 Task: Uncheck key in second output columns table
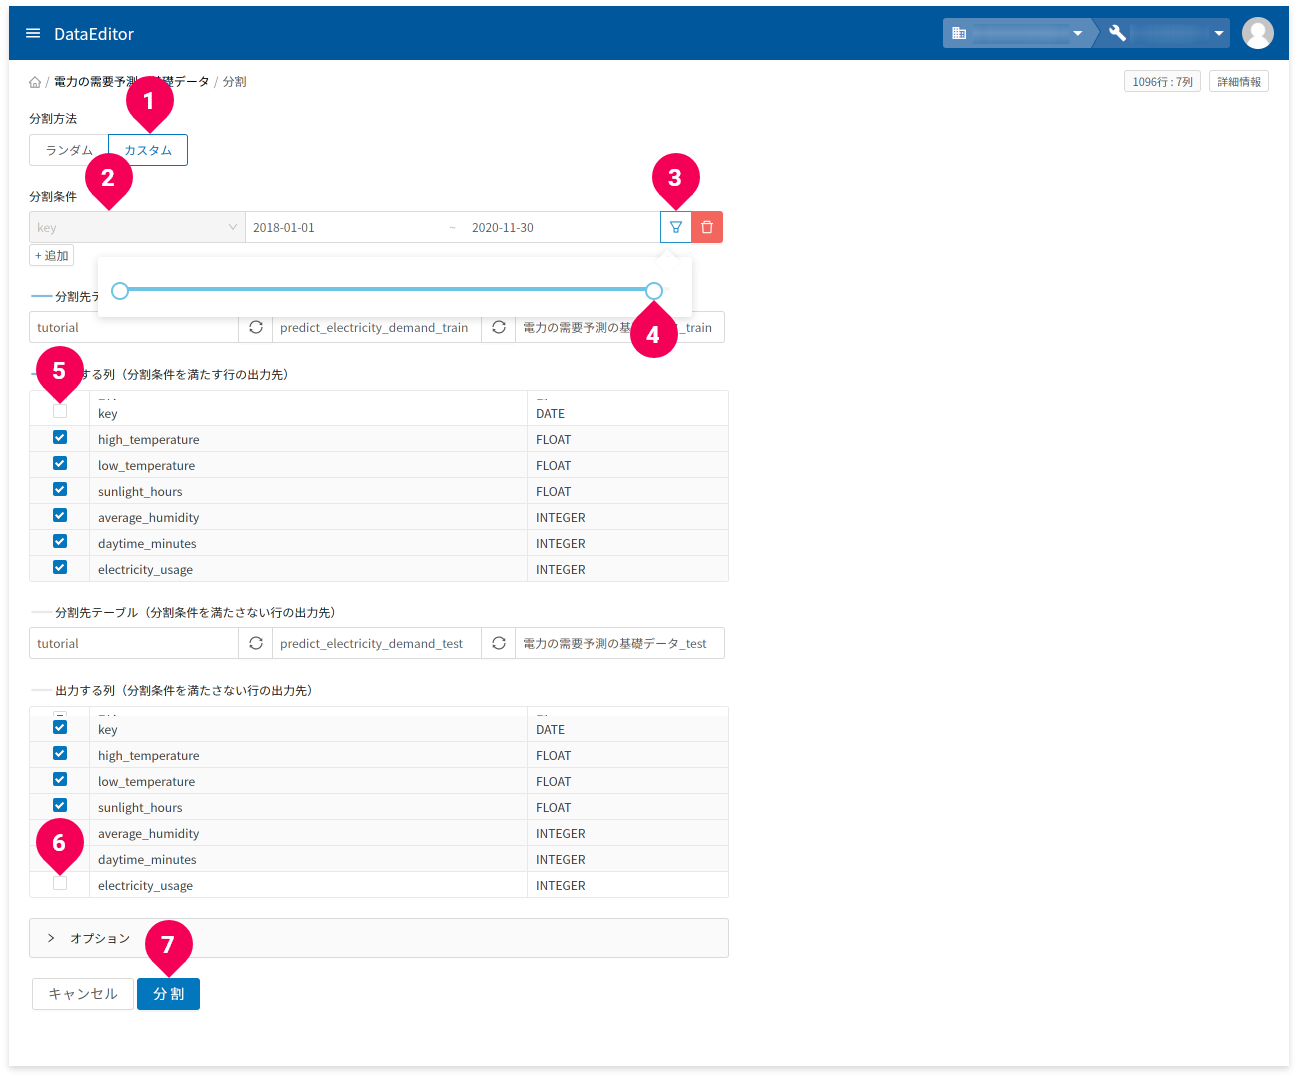[60, 728]
